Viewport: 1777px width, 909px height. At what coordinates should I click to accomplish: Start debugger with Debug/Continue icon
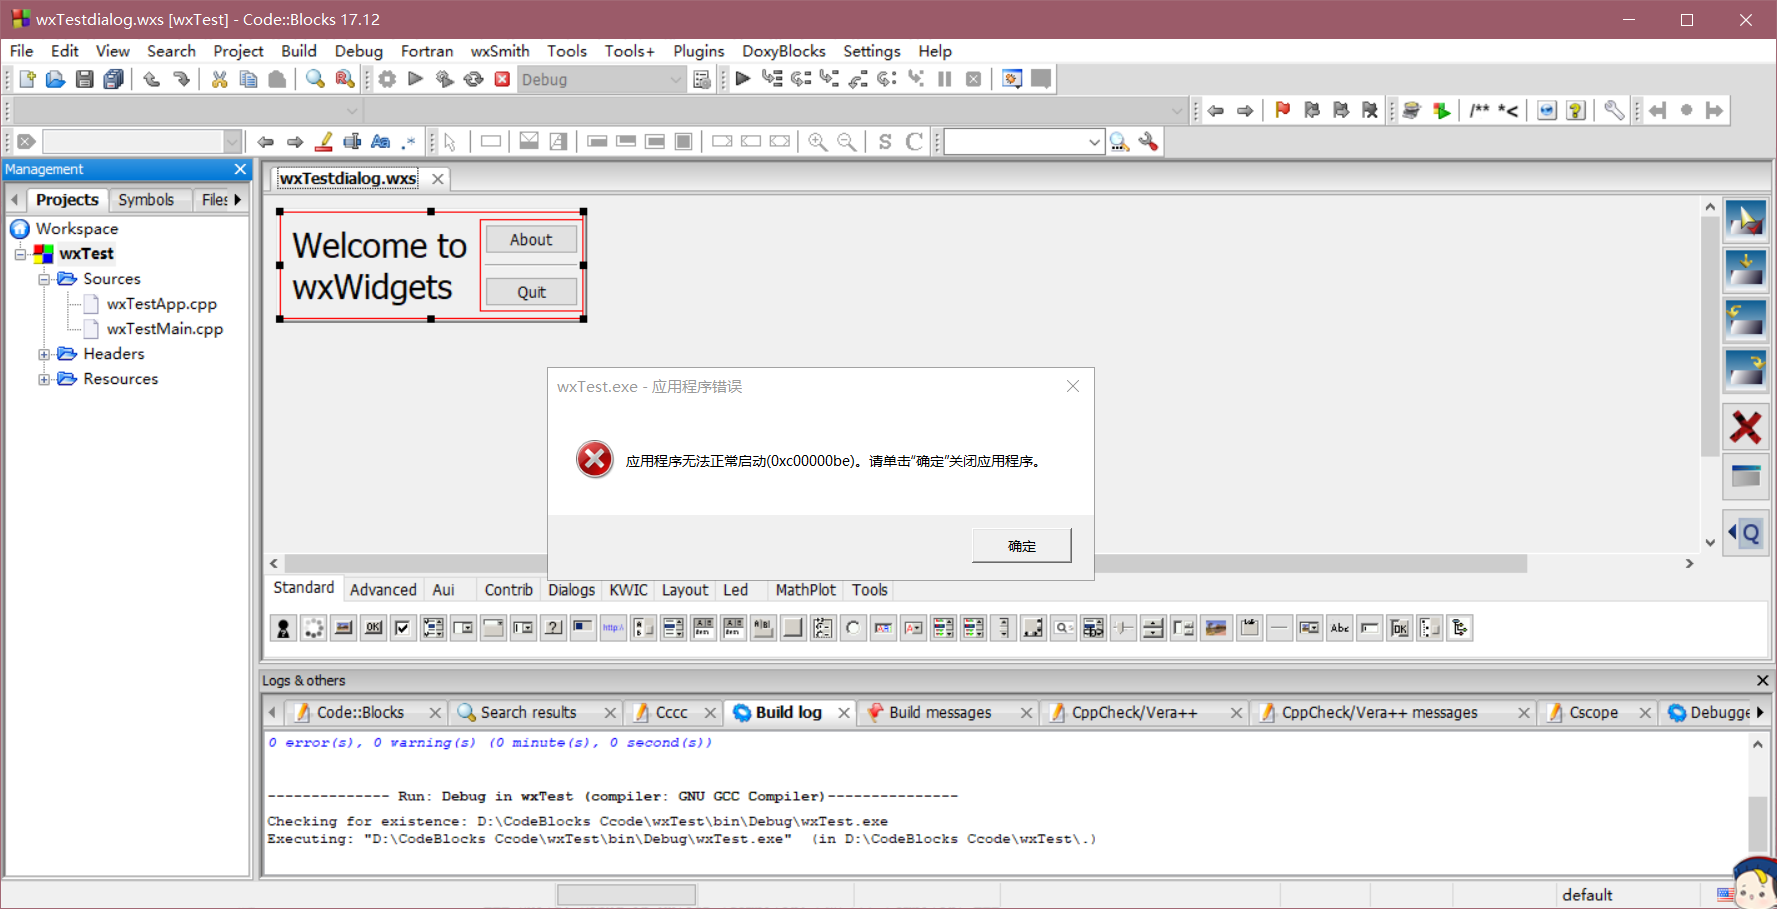pyautogui.click(x=743, y=79)
